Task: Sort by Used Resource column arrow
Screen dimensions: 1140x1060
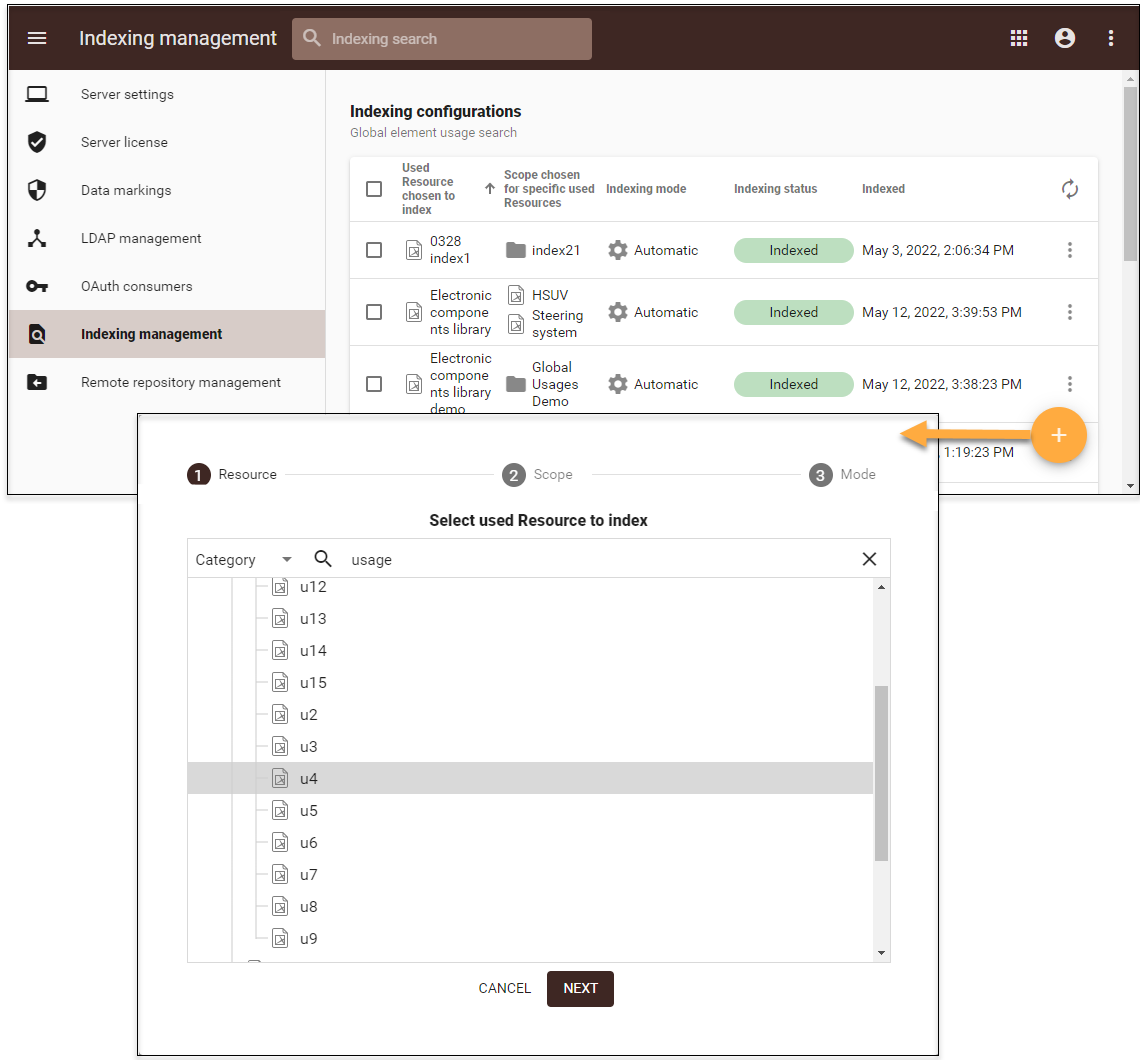Action: [x=490, y=189]
